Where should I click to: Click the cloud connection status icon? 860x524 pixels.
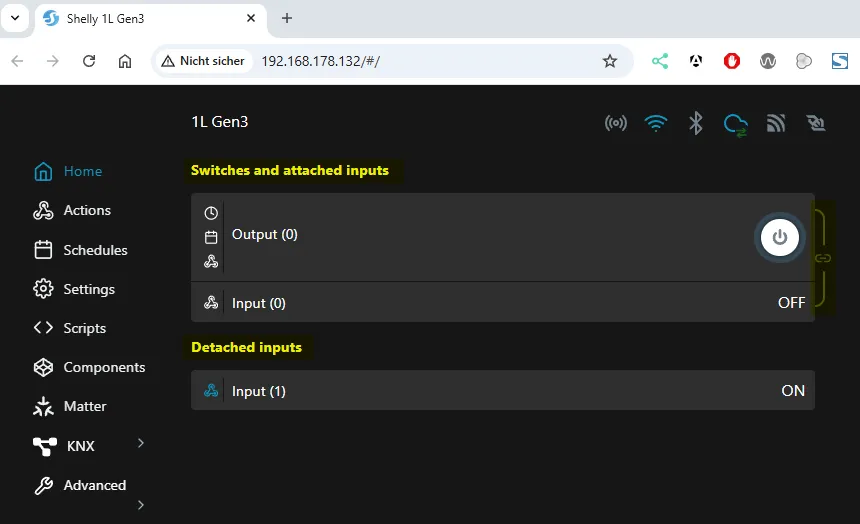(736, 124)
